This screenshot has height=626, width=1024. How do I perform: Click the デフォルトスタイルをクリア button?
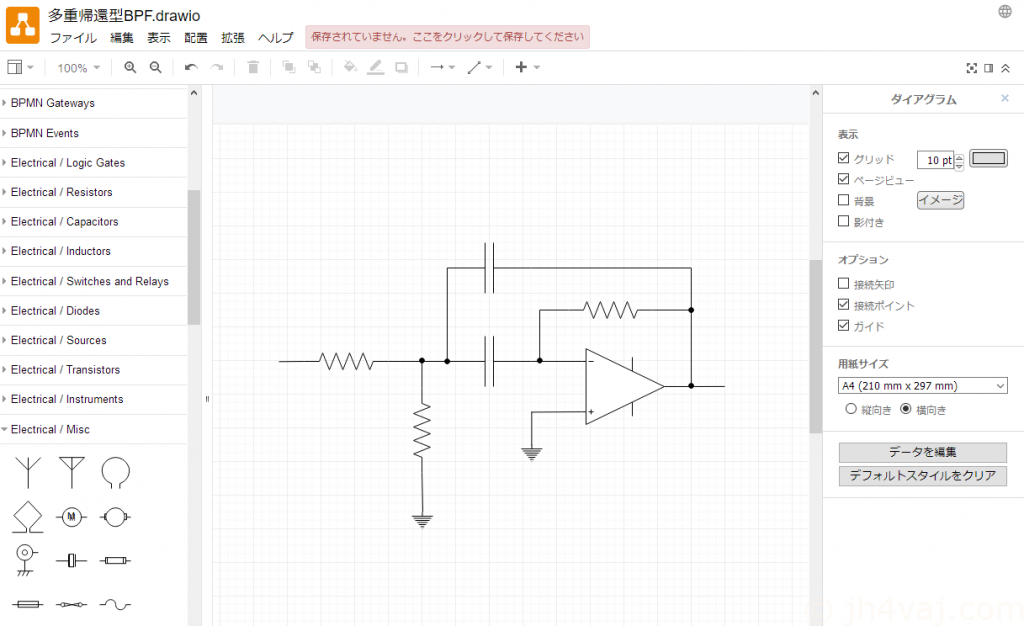pos(923,476)
